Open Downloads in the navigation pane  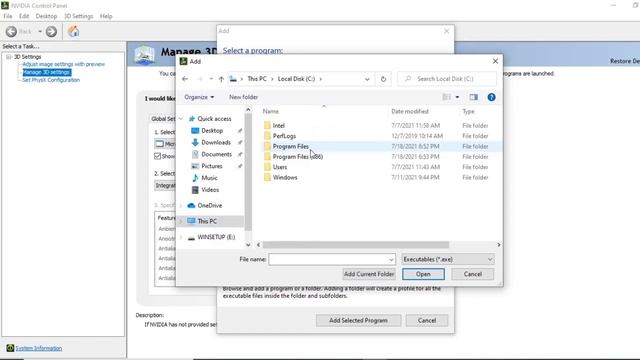pyautogui.click(x=216, y=142)
